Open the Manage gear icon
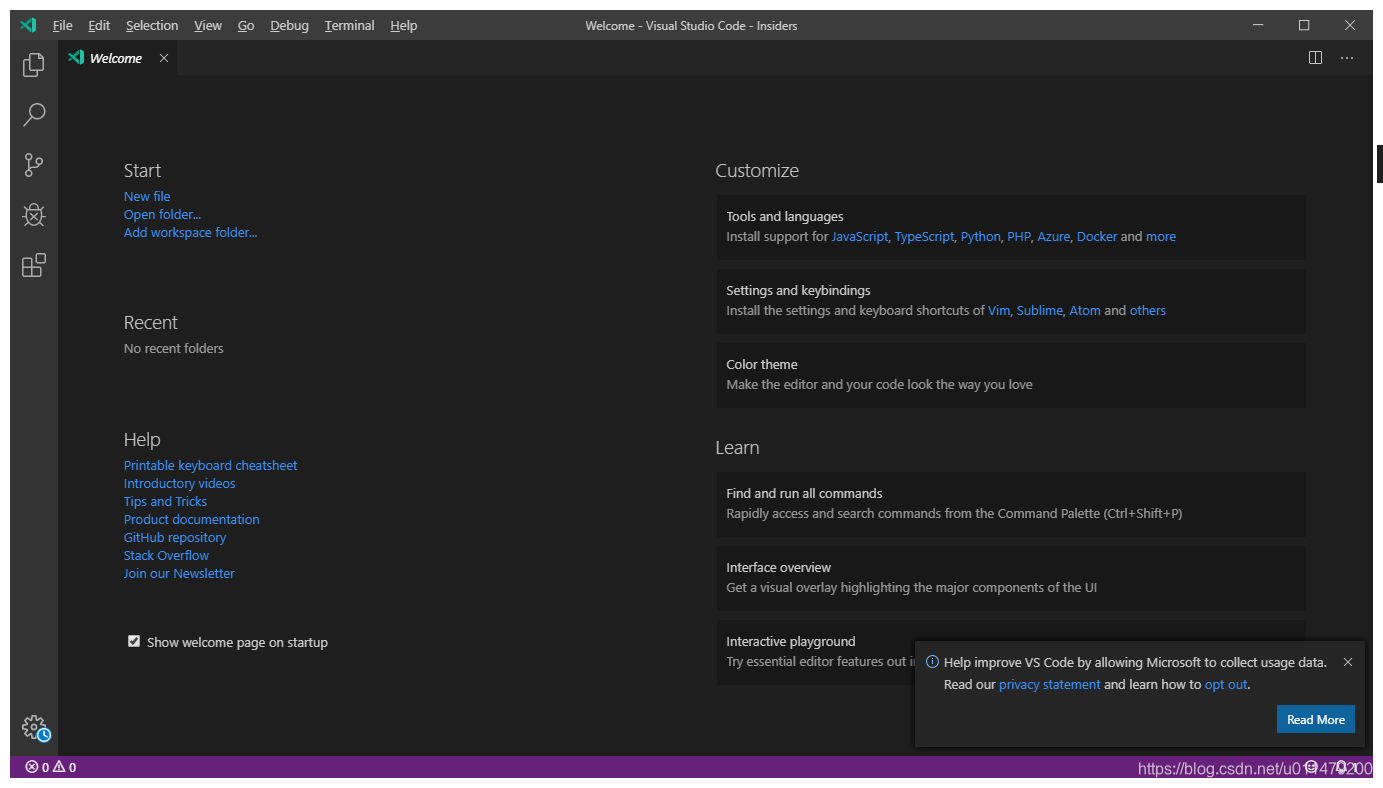The image size is (1383, 788). pyautogui.click(x=35, y=728)
